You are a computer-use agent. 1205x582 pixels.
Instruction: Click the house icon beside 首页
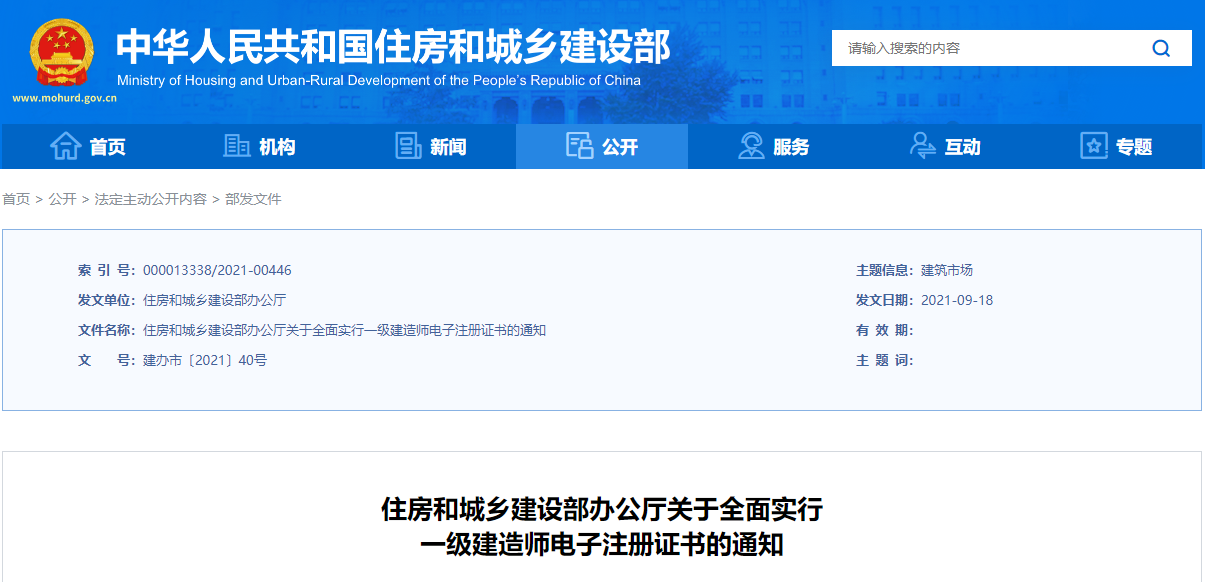(x=66, y=146)
